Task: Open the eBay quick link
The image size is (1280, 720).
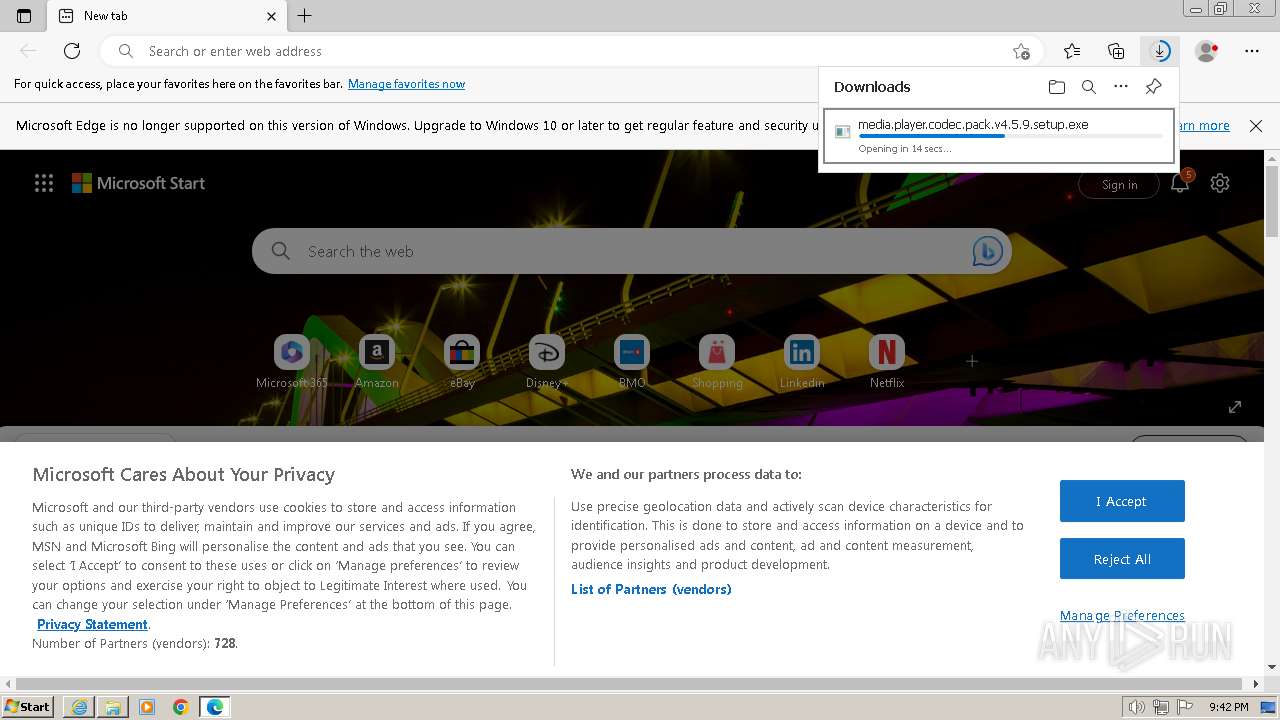Action: pos(462,362)
